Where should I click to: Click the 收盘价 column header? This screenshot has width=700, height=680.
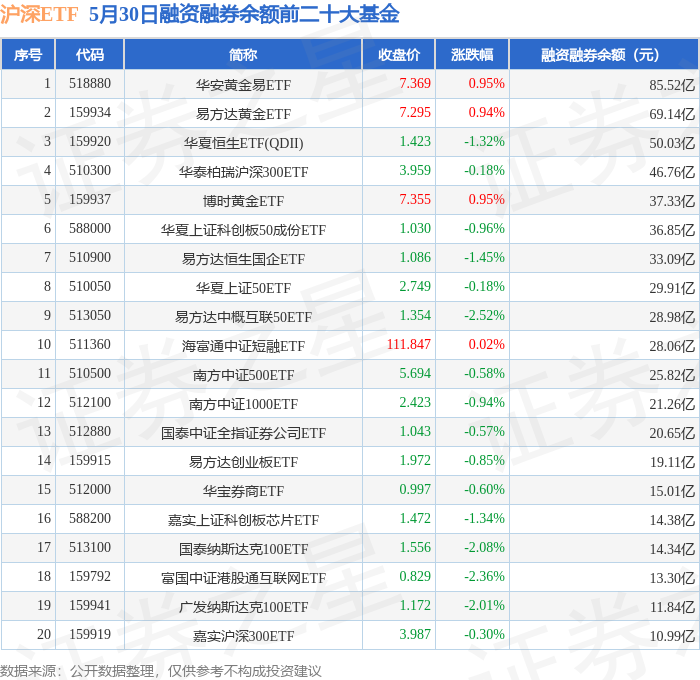click(399, 54)
